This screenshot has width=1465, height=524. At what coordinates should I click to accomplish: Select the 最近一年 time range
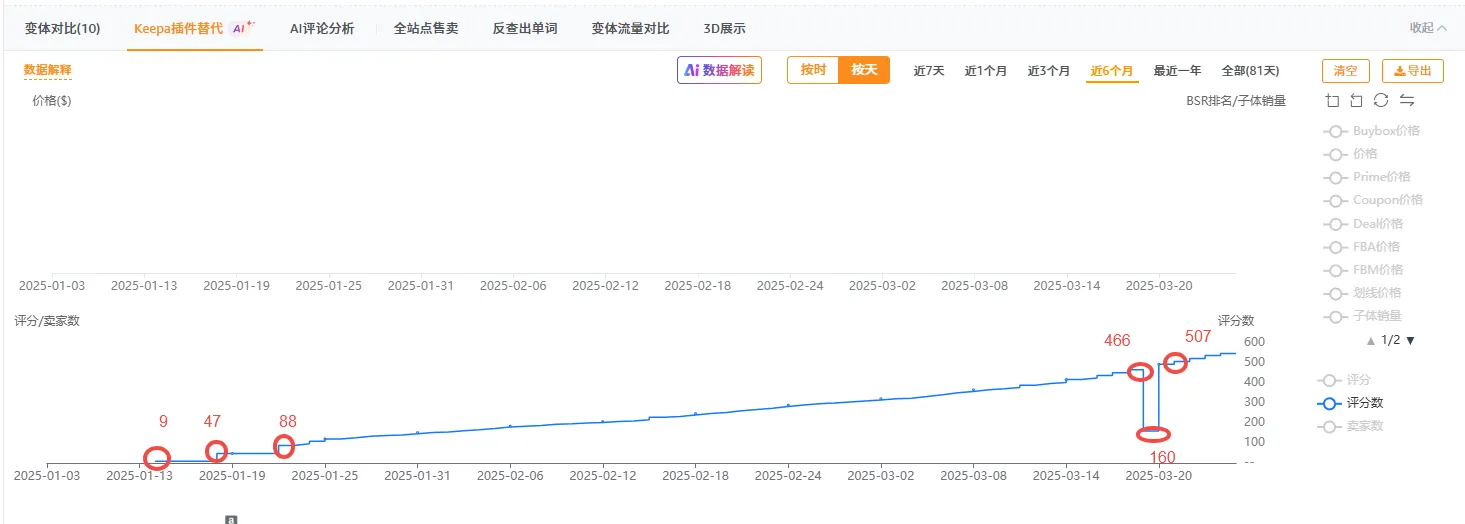click(1178, 71)
